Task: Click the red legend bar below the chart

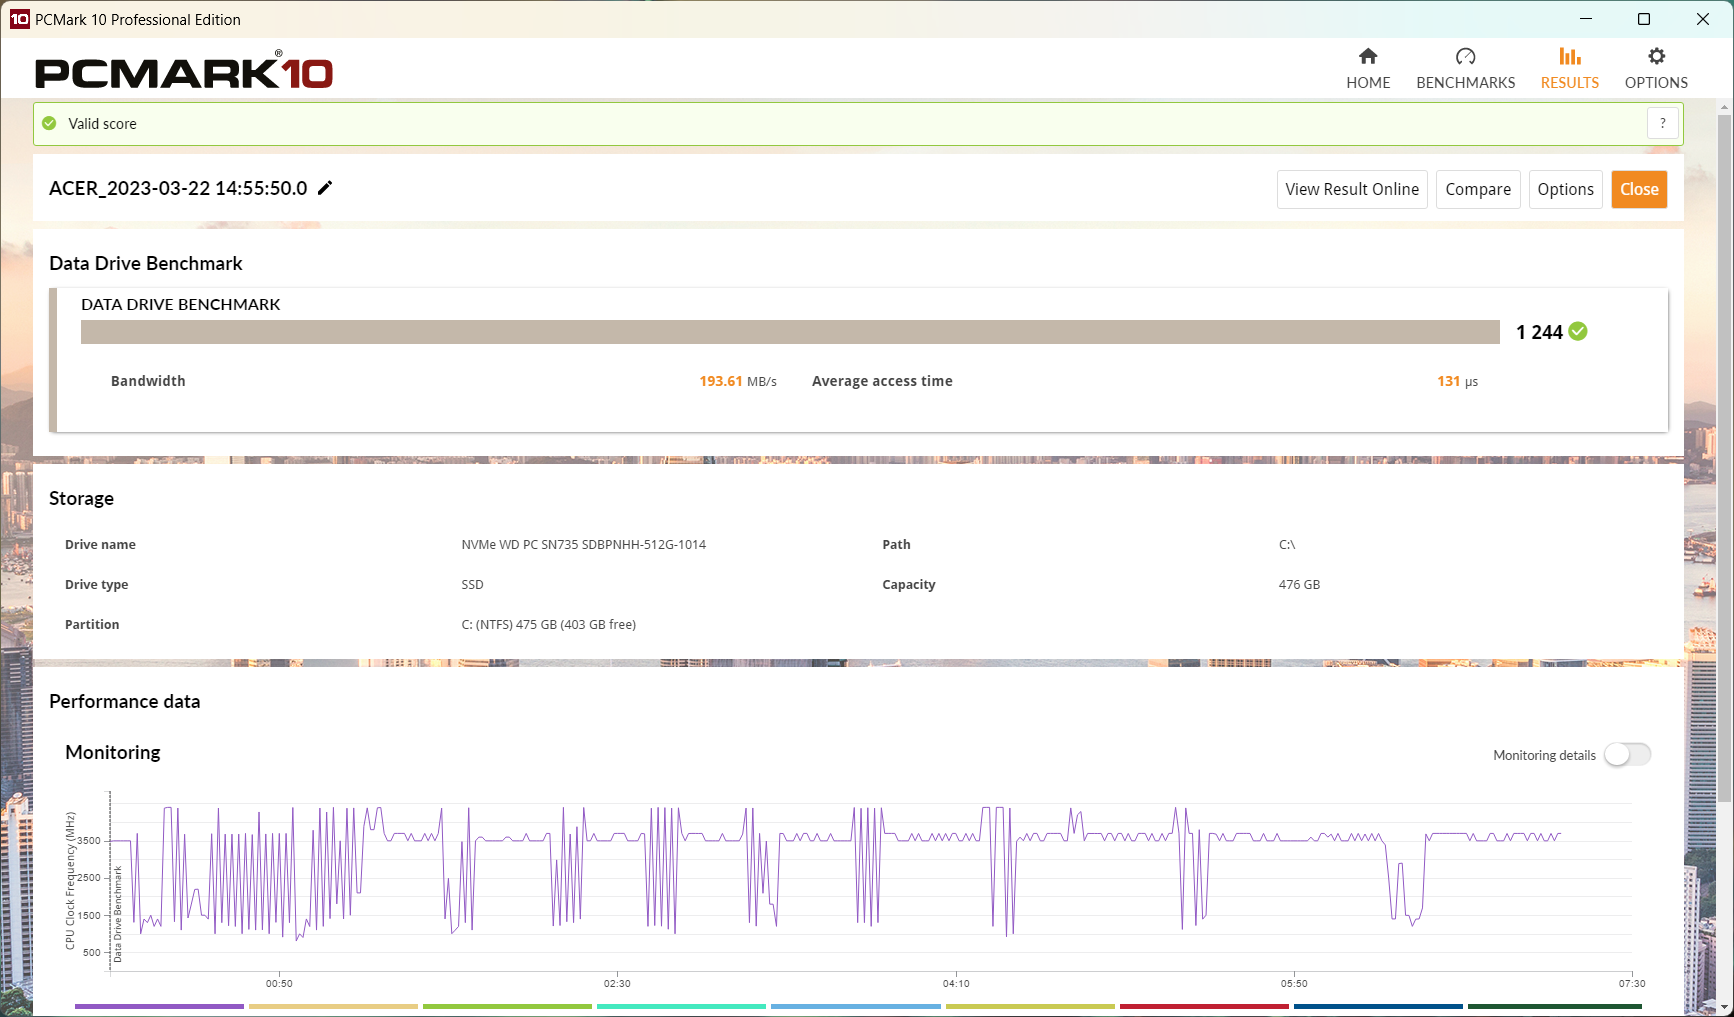Action: coord(1204,1006)
